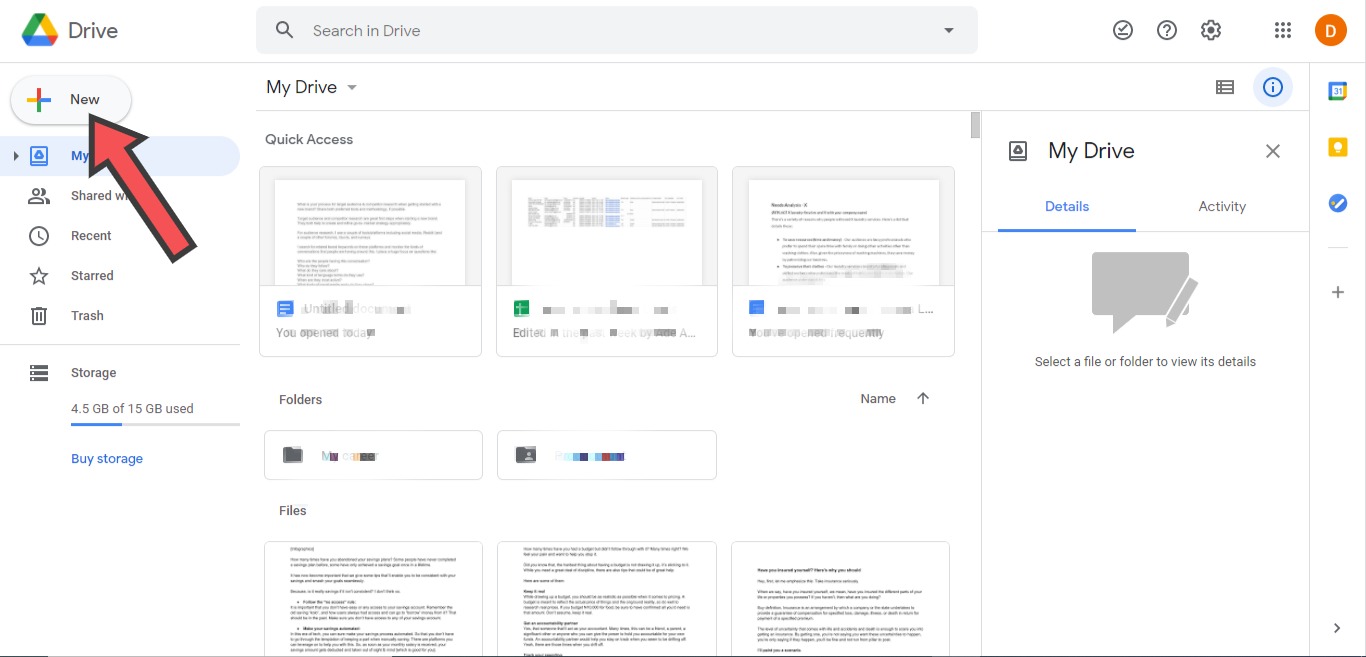
Task: Click the Recent clock icon
Action: pos(39,236)
